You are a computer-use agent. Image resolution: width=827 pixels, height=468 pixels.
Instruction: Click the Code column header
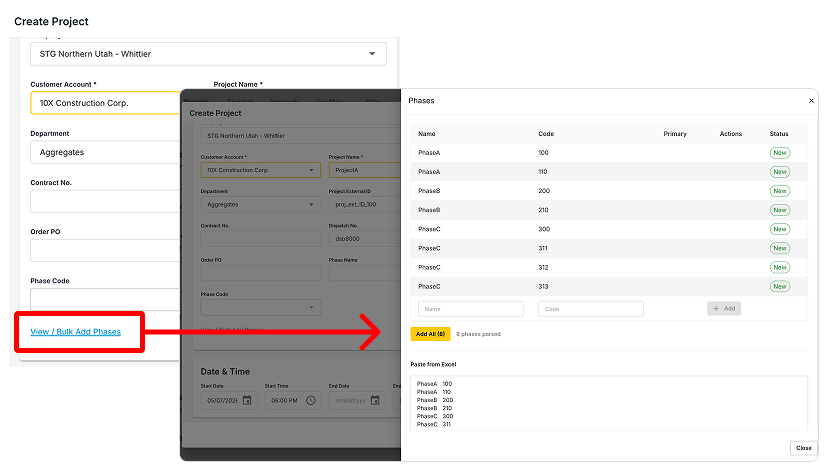pos(546,134)
